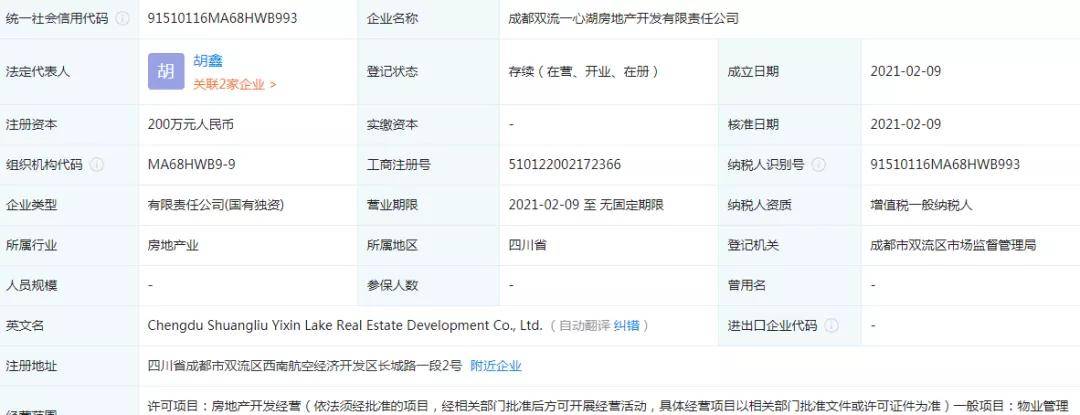Screen dimensions: 1080x415
Task: Click the 登记机关 label cell
Action: (789, 245)
